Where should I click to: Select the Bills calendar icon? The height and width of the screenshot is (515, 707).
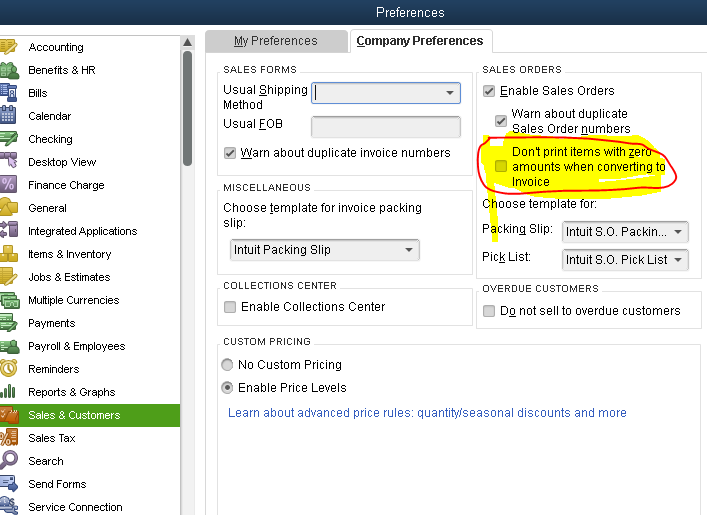tap(8, 93)
